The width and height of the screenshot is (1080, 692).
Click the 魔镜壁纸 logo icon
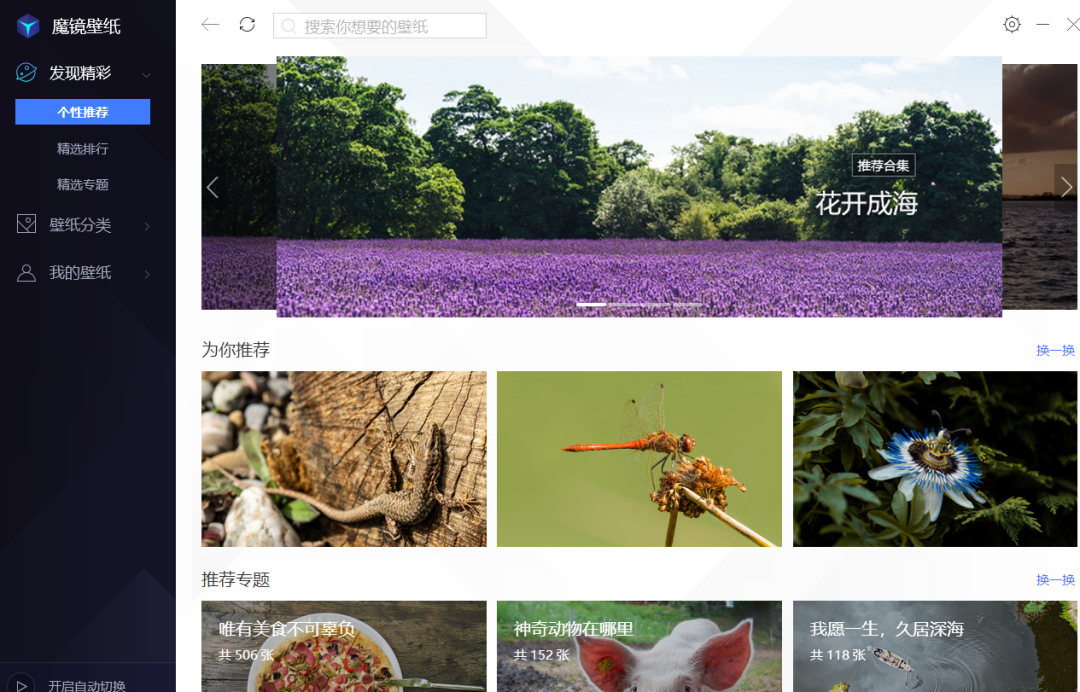click(x=28, y=26)
